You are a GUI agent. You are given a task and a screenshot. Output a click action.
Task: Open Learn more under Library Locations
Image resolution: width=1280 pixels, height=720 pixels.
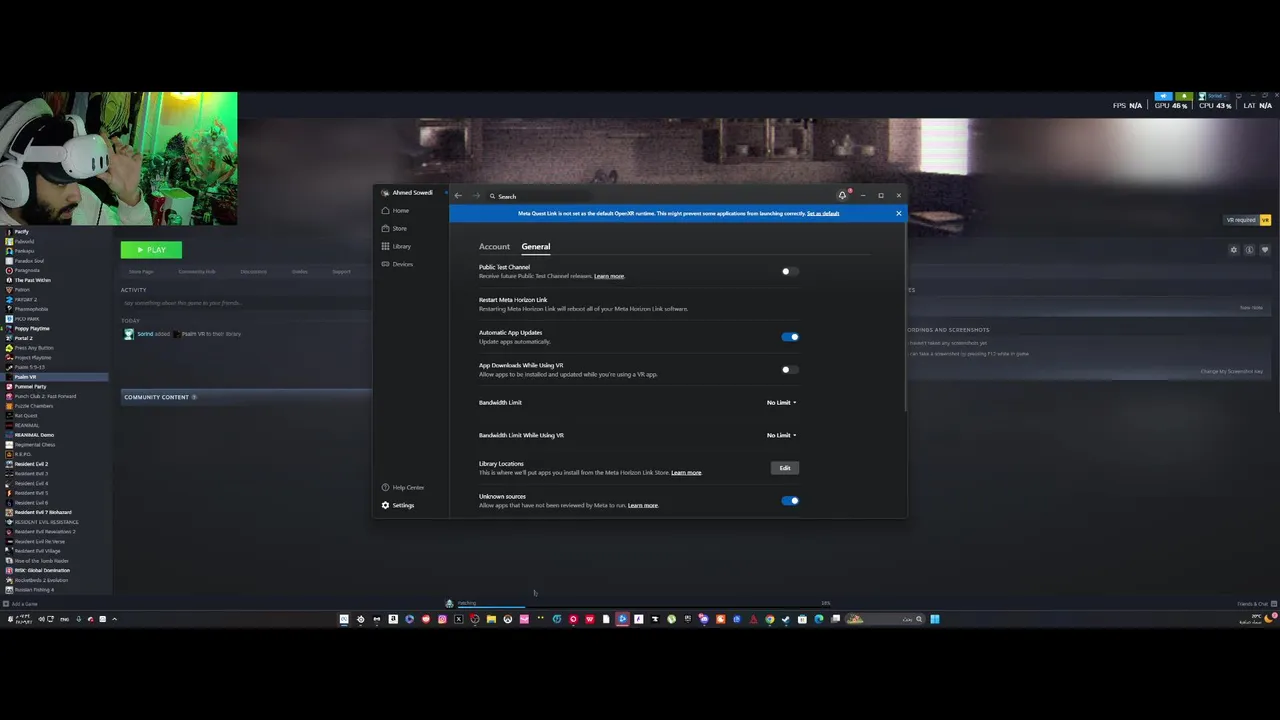coord(686,473)
